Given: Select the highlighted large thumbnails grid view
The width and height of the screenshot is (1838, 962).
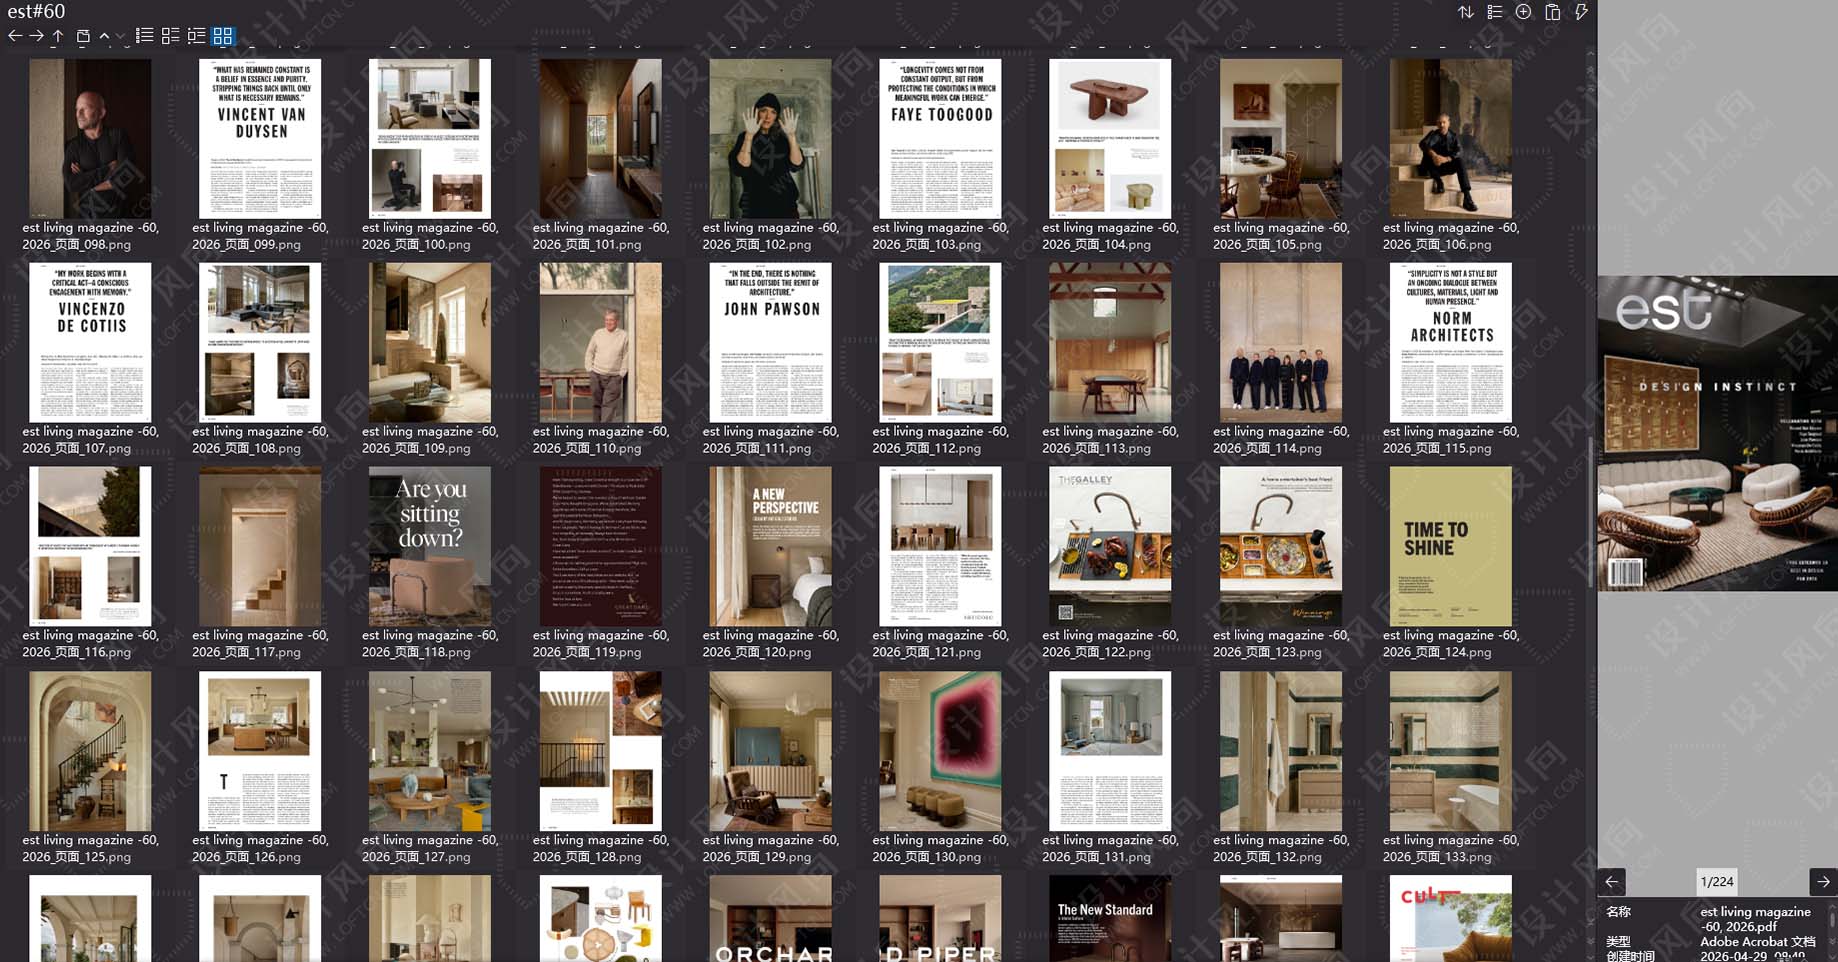Looking at the screenshot, I should [x=223, y=36].
